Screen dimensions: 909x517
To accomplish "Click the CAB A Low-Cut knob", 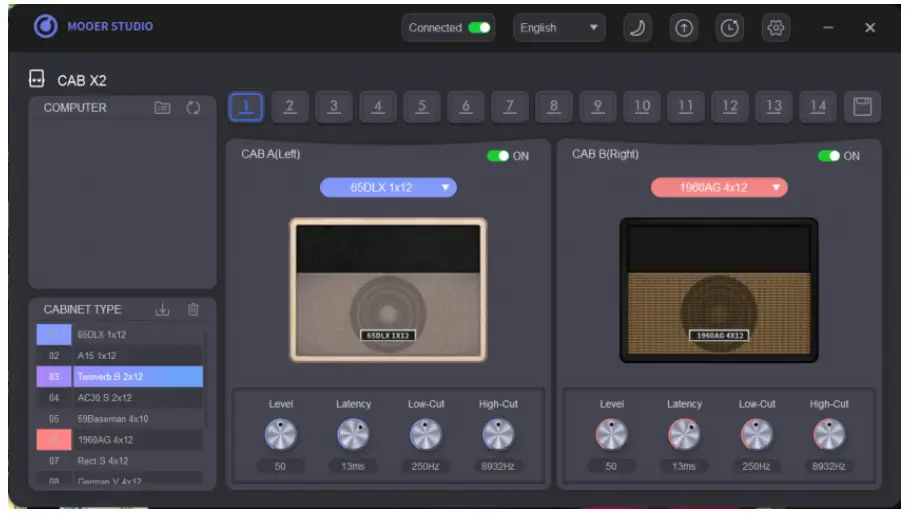I will [x=426, y=434].
